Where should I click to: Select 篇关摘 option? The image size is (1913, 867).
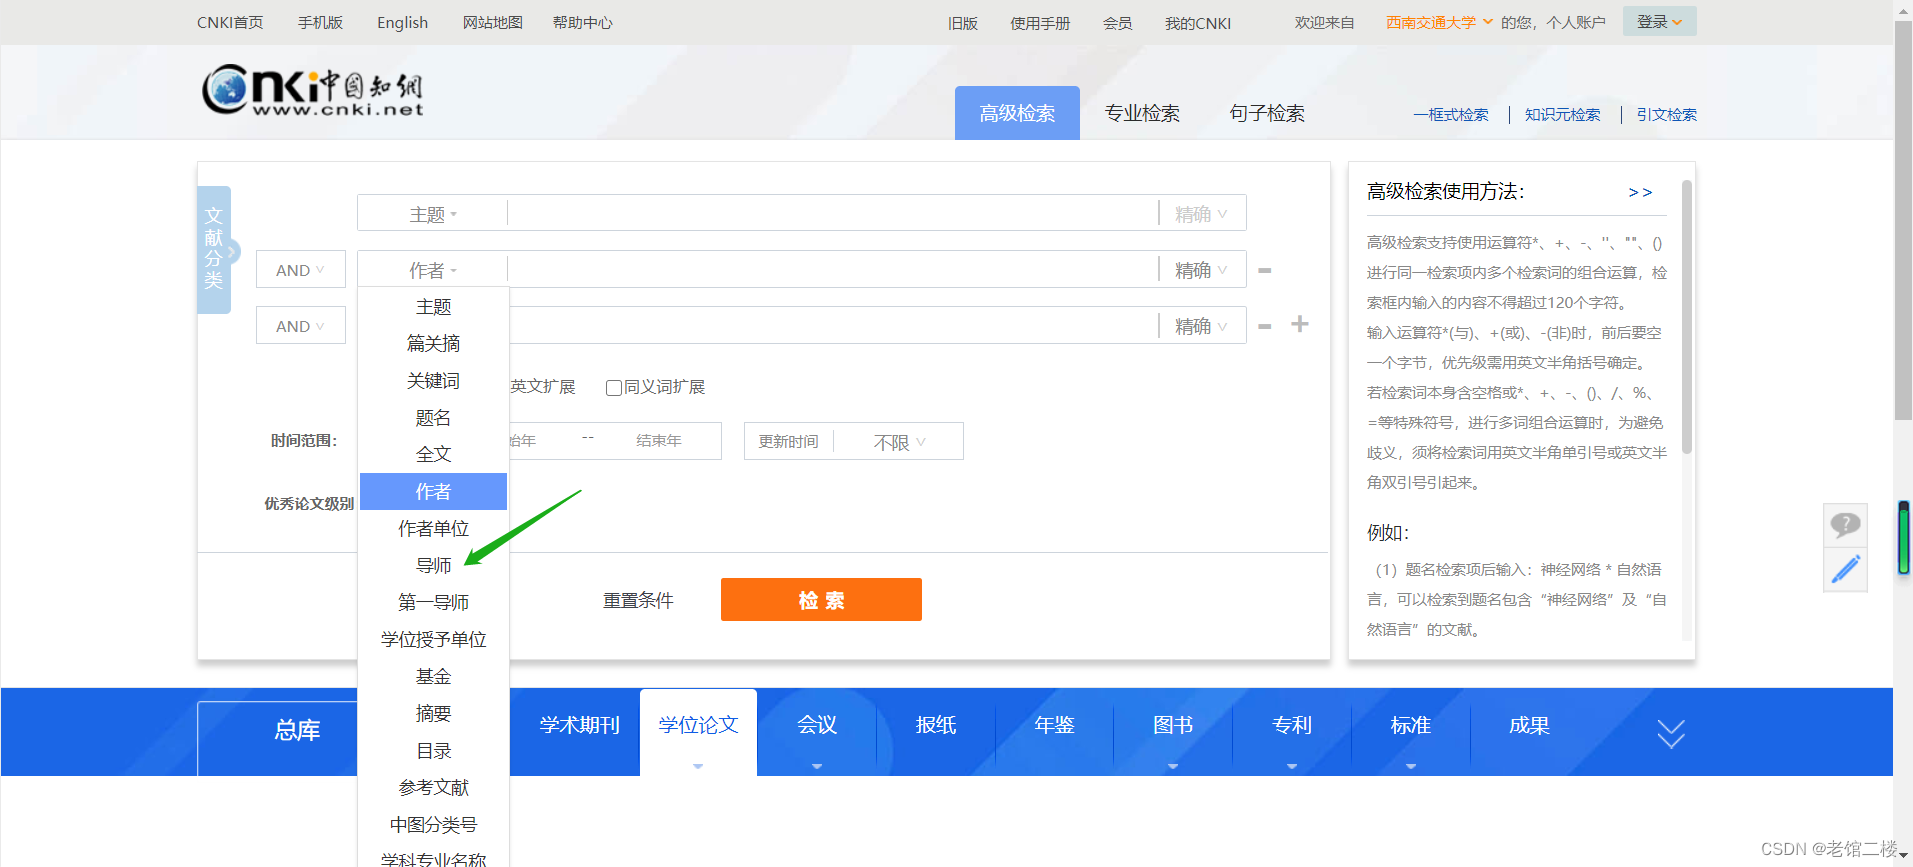click(x=433, y=344)
